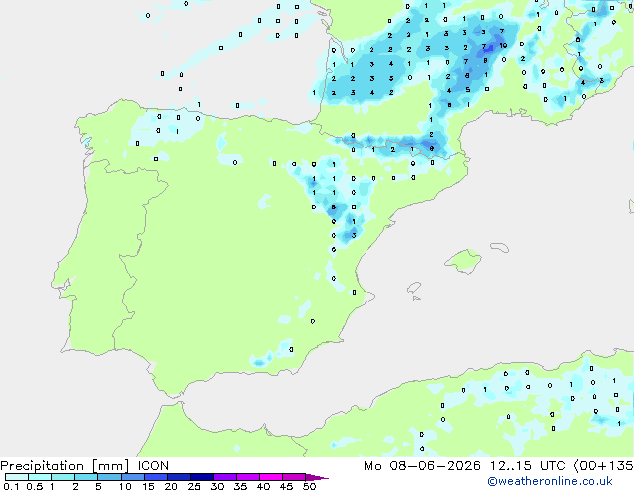Click the '0.1' legend scale label
Screen dimensions: 634x490
(11, 486)
